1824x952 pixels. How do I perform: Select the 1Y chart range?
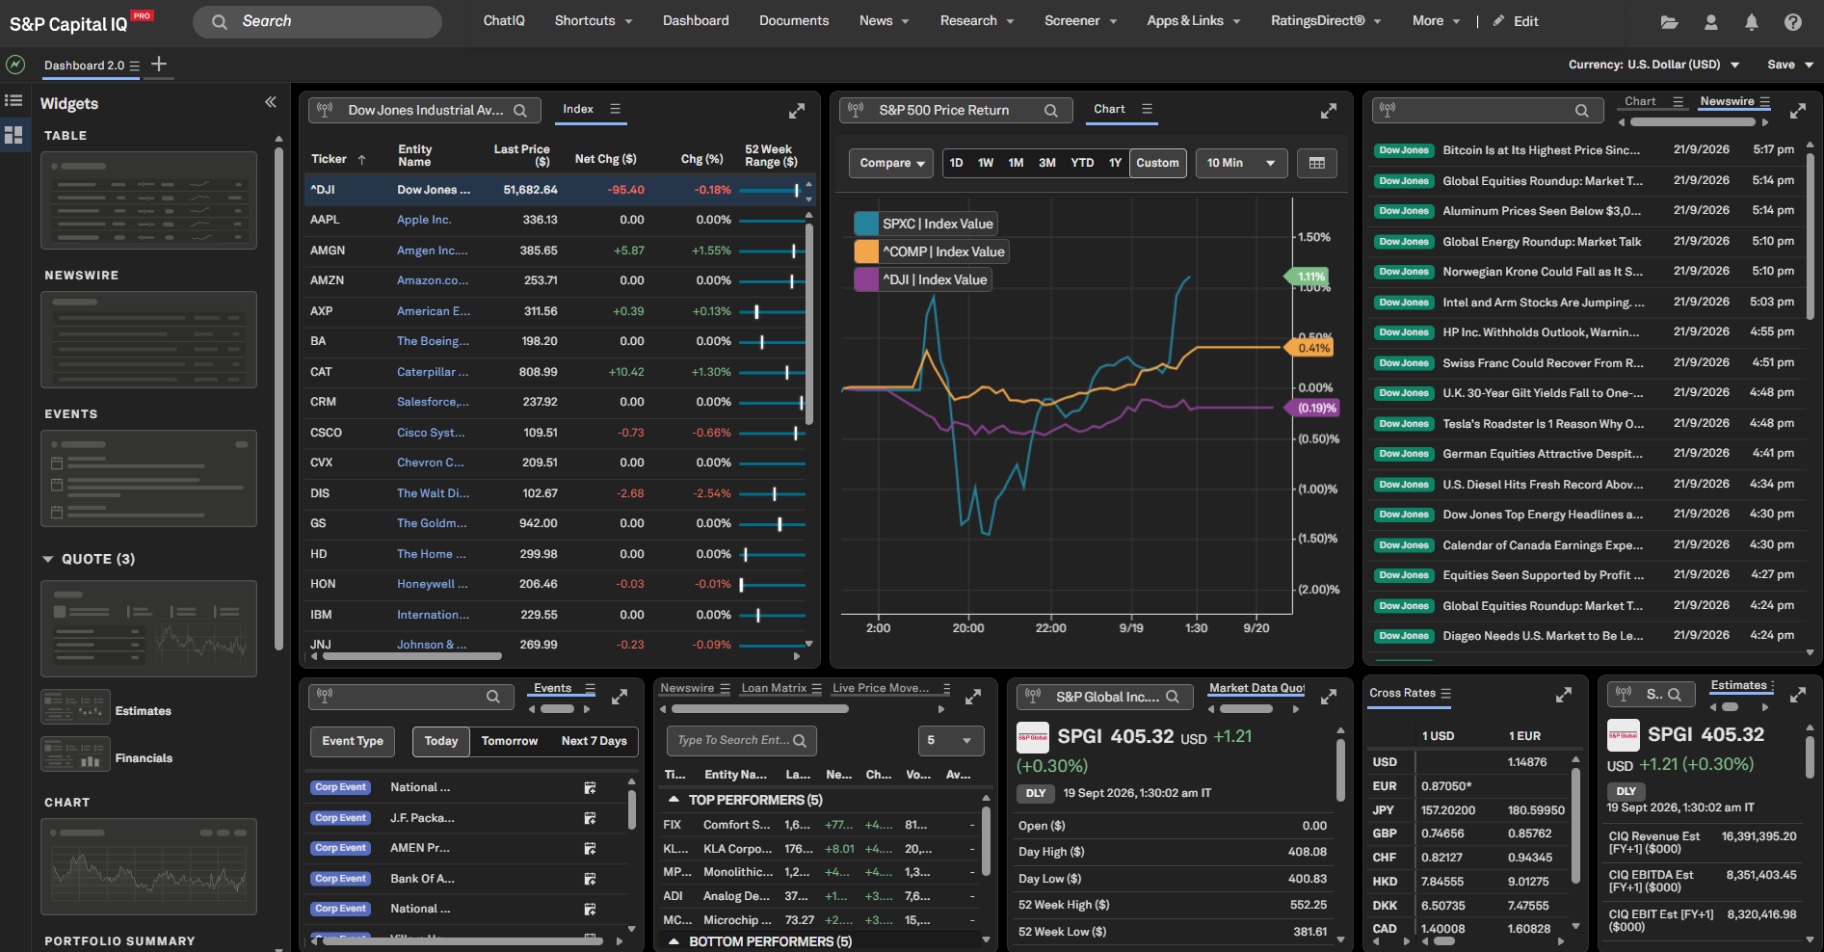coord(1115,163)
